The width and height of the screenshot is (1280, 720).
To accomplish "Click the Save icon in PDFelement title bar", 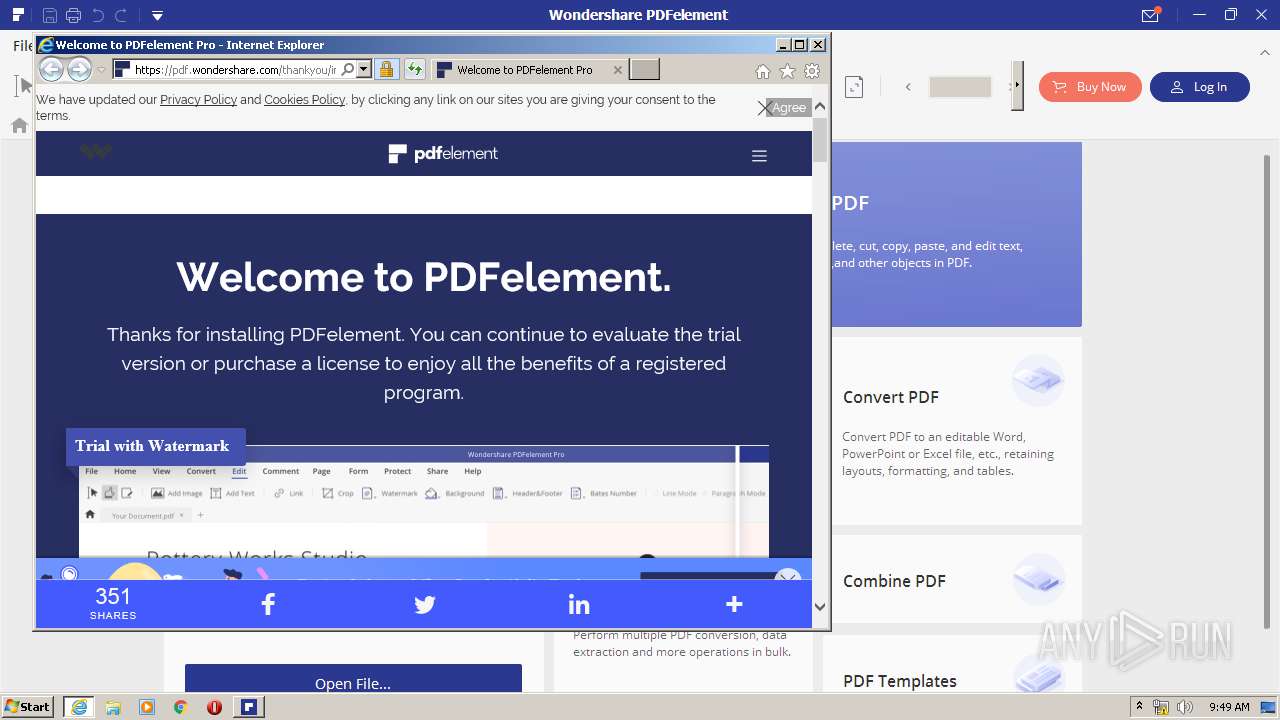I will pos(50,15).
